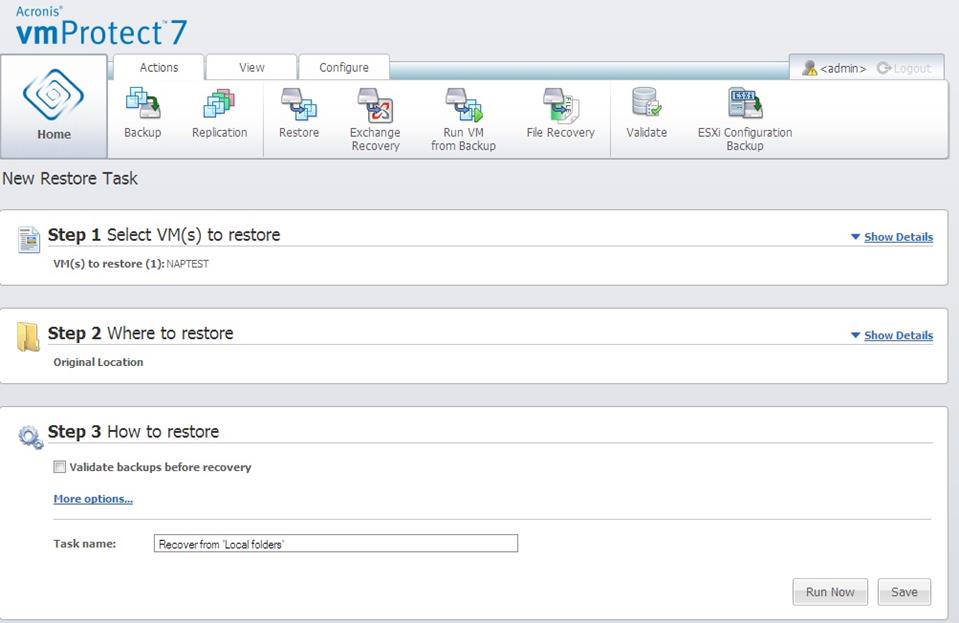
Task: Open the More options link
Action: tap(93, 499)
